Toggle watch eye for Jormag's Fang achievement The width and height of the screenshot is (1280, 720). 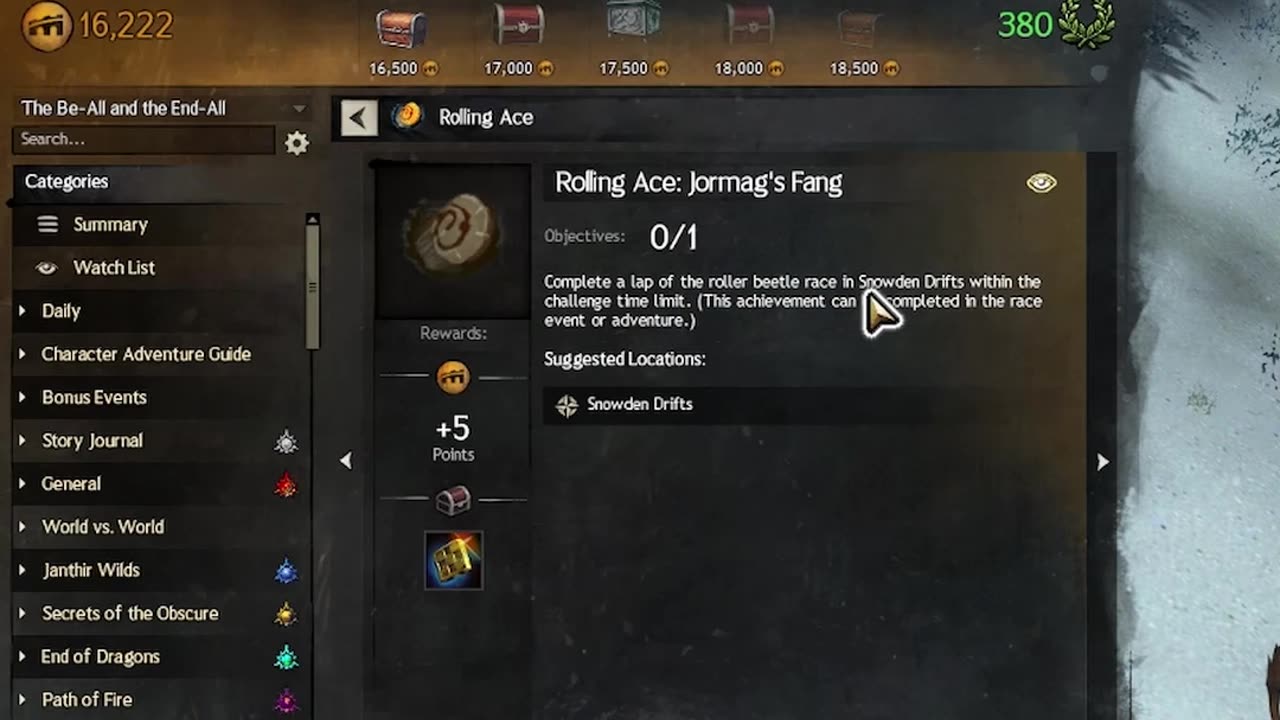coord(1041,183)
